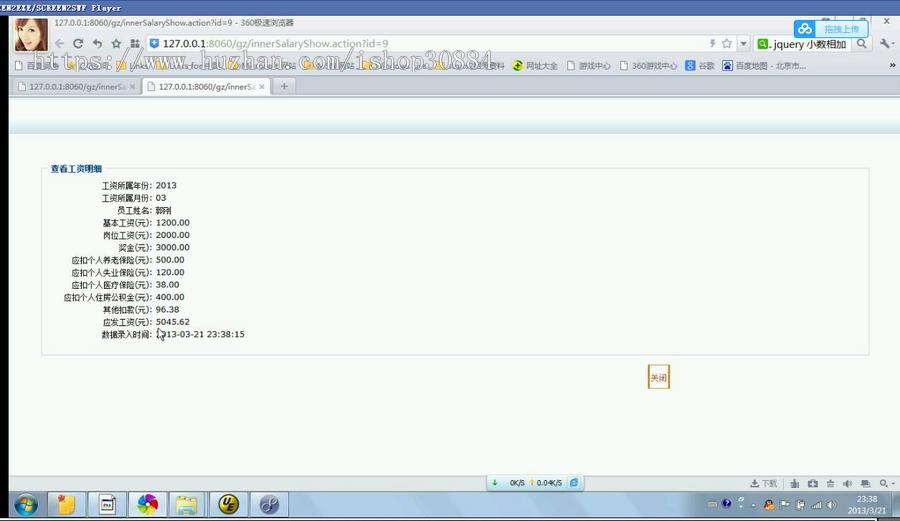The image size is (900, 521).
Task: Open the Eclipse-style sphere taskbar icon
Action: (x=269, y=505)
